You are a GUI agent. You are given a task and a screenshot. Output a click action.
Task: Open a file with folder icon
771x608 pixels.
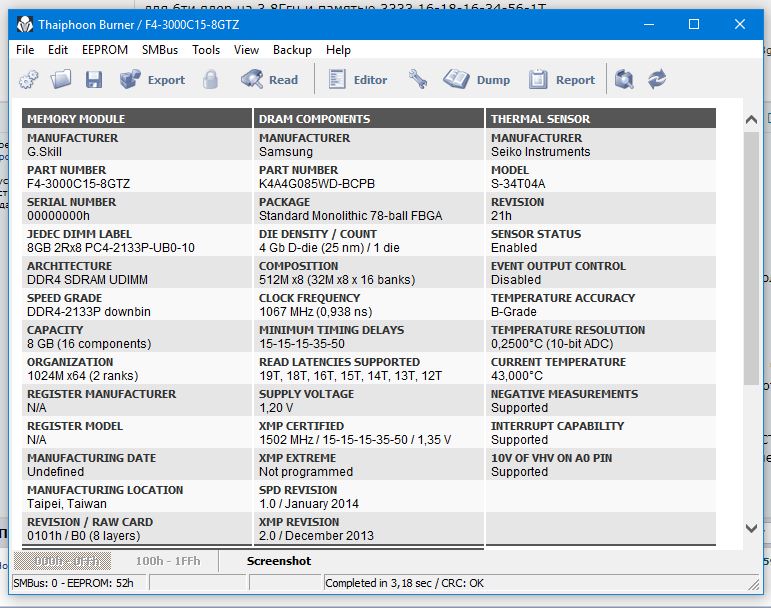(61, 79)
